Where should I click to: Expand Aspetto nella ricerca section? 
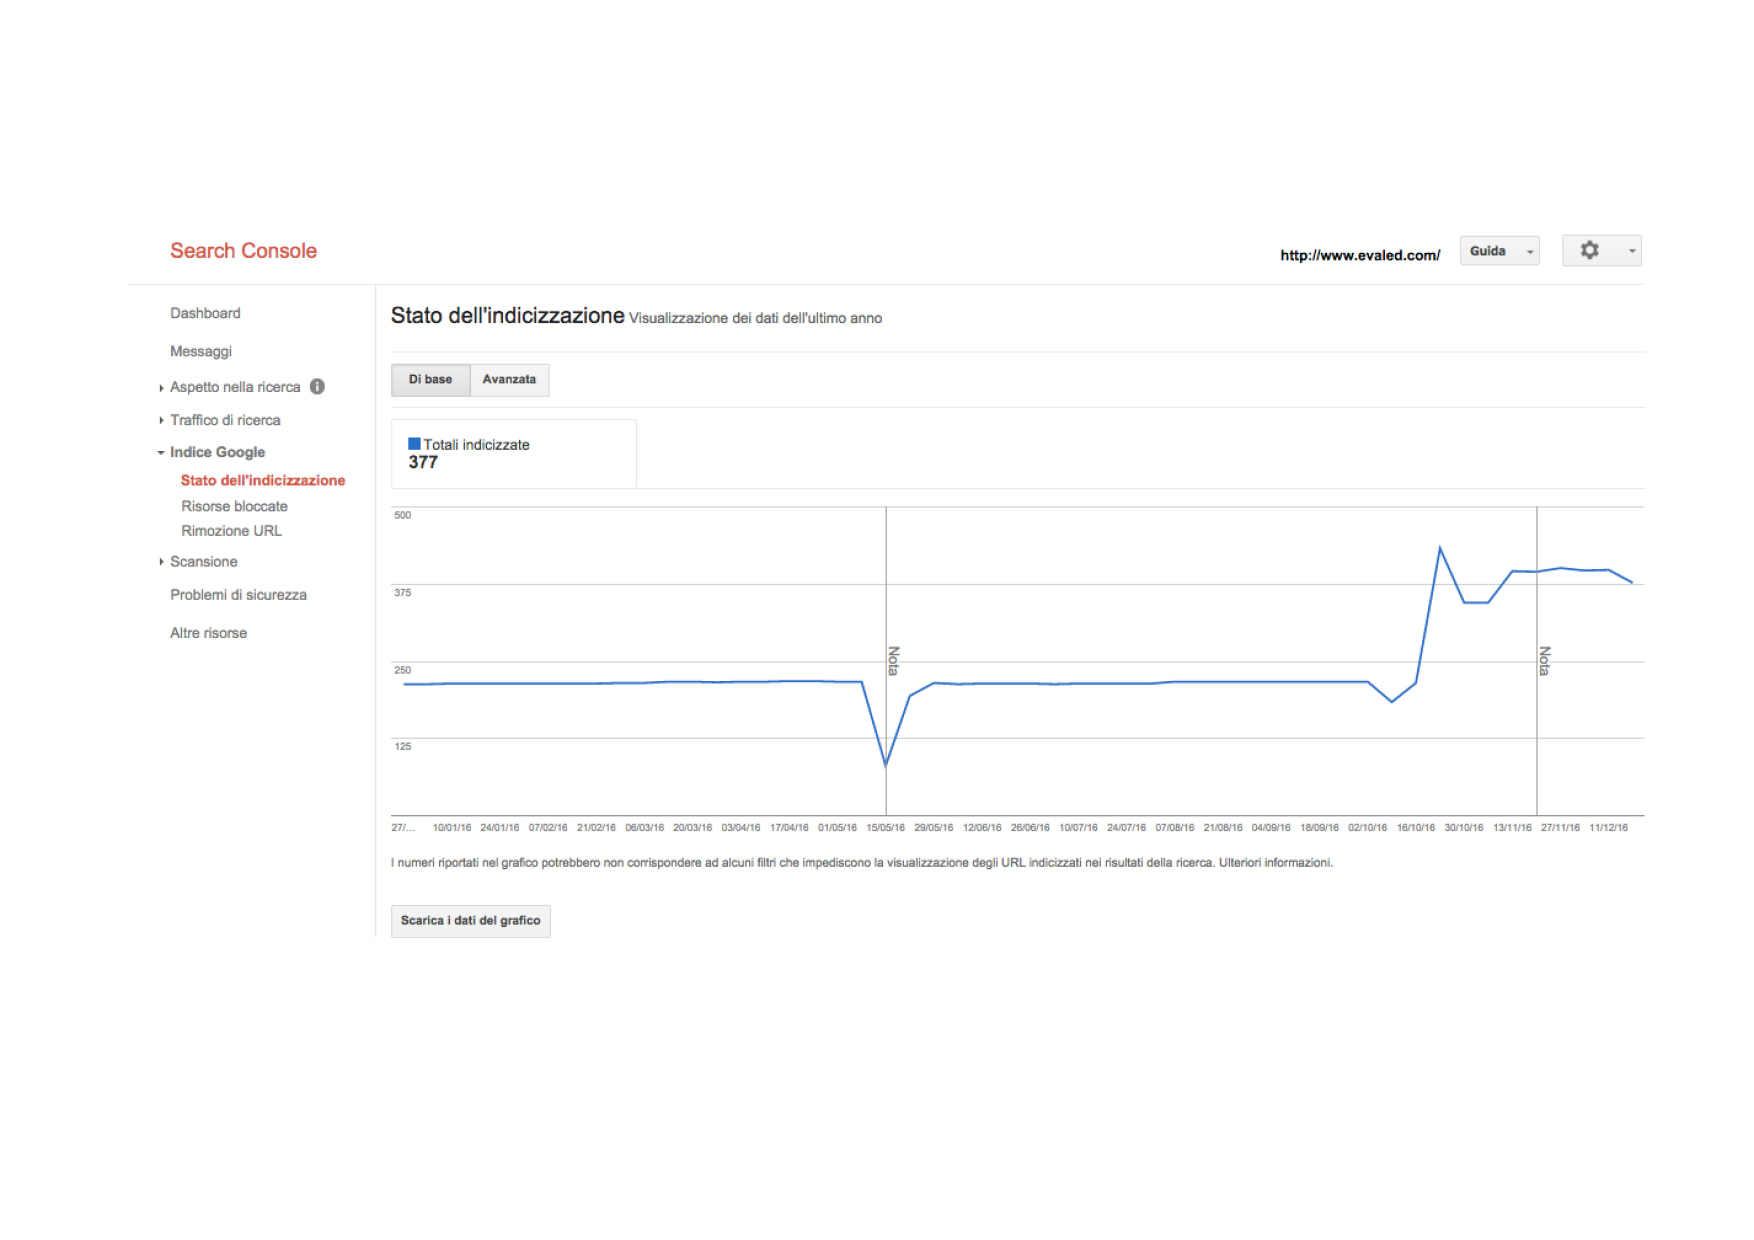click(x=161, y=388)
